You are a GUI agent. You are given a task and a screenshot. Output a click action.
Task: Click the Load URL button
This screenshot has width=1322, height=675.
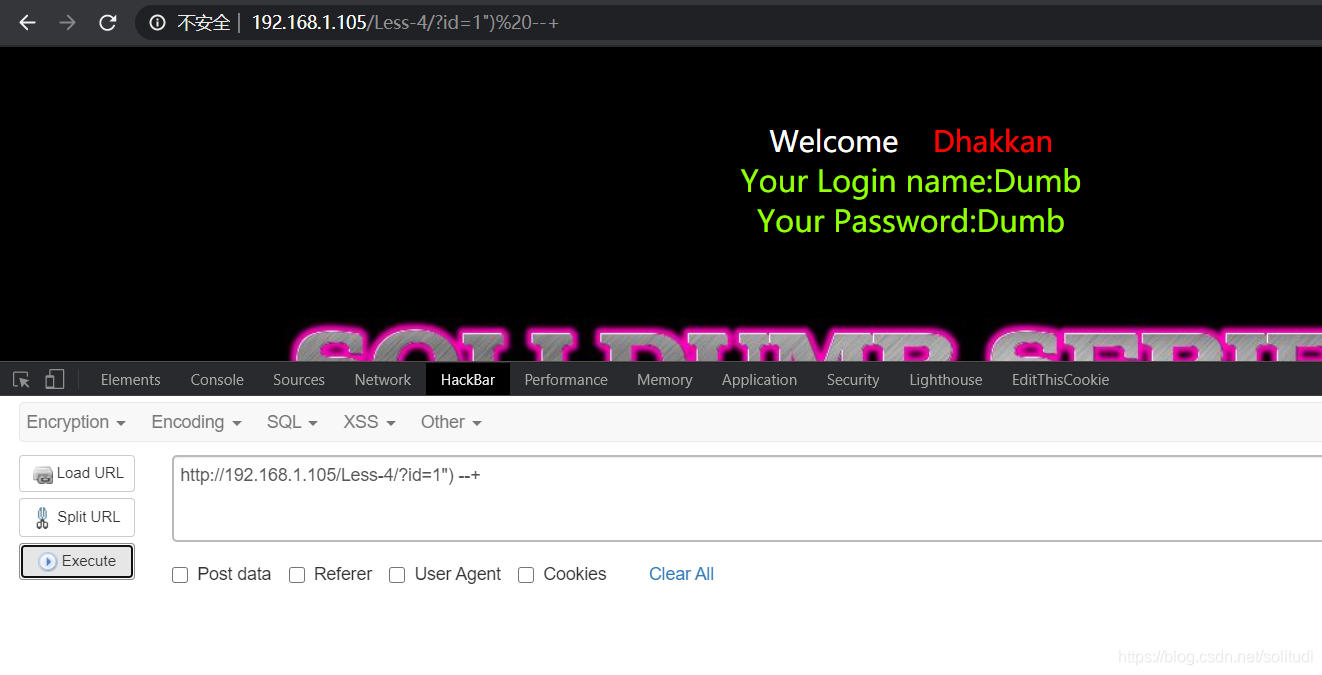(x=77, y=473)
